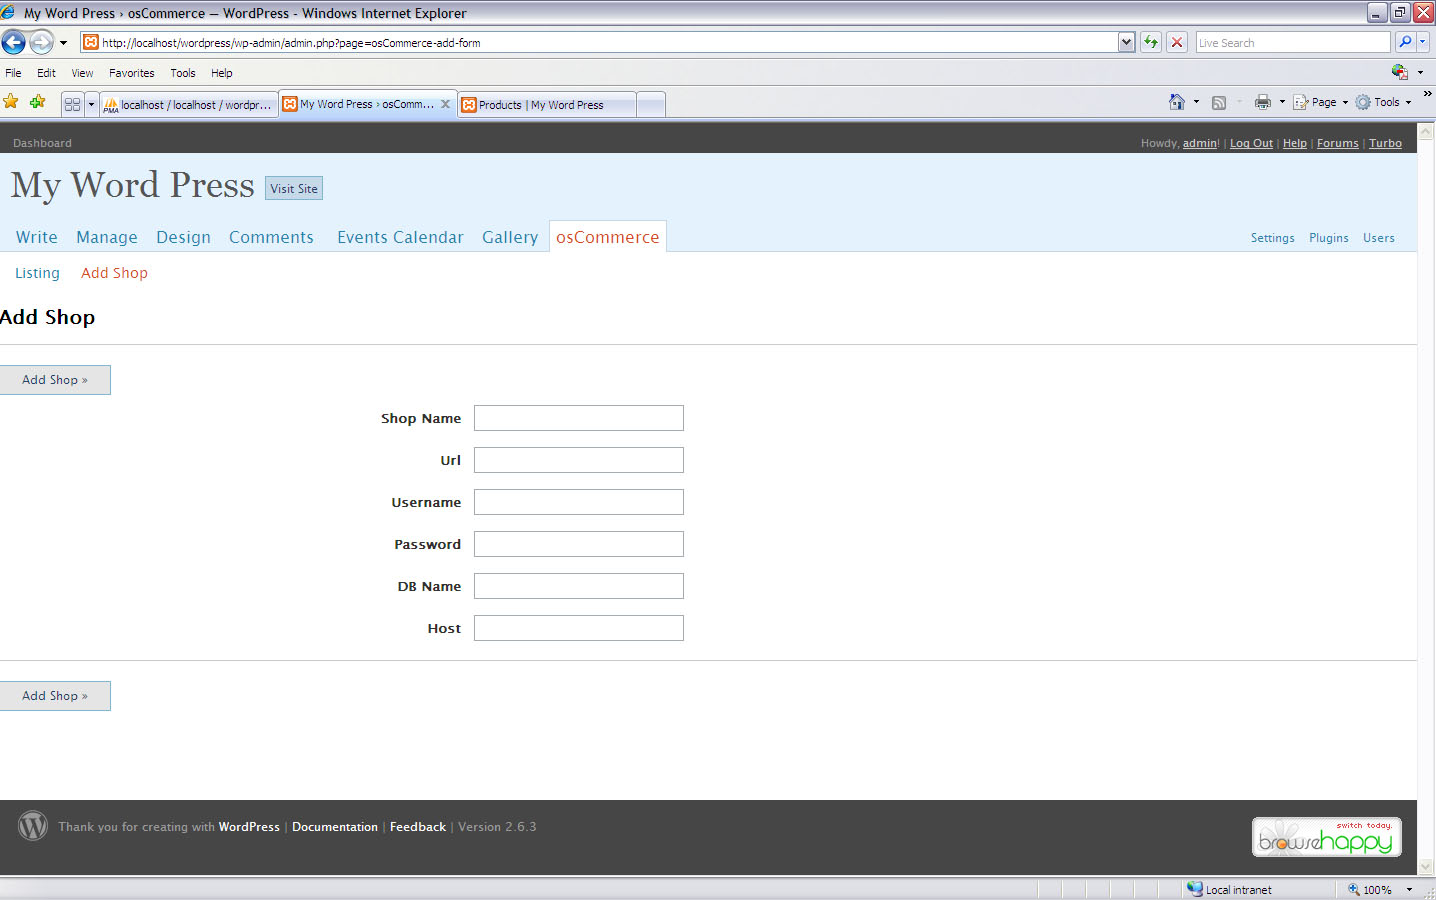Click the Visit Site button
The height and width of the screenshot is (900, 1436).
[294, 188]
